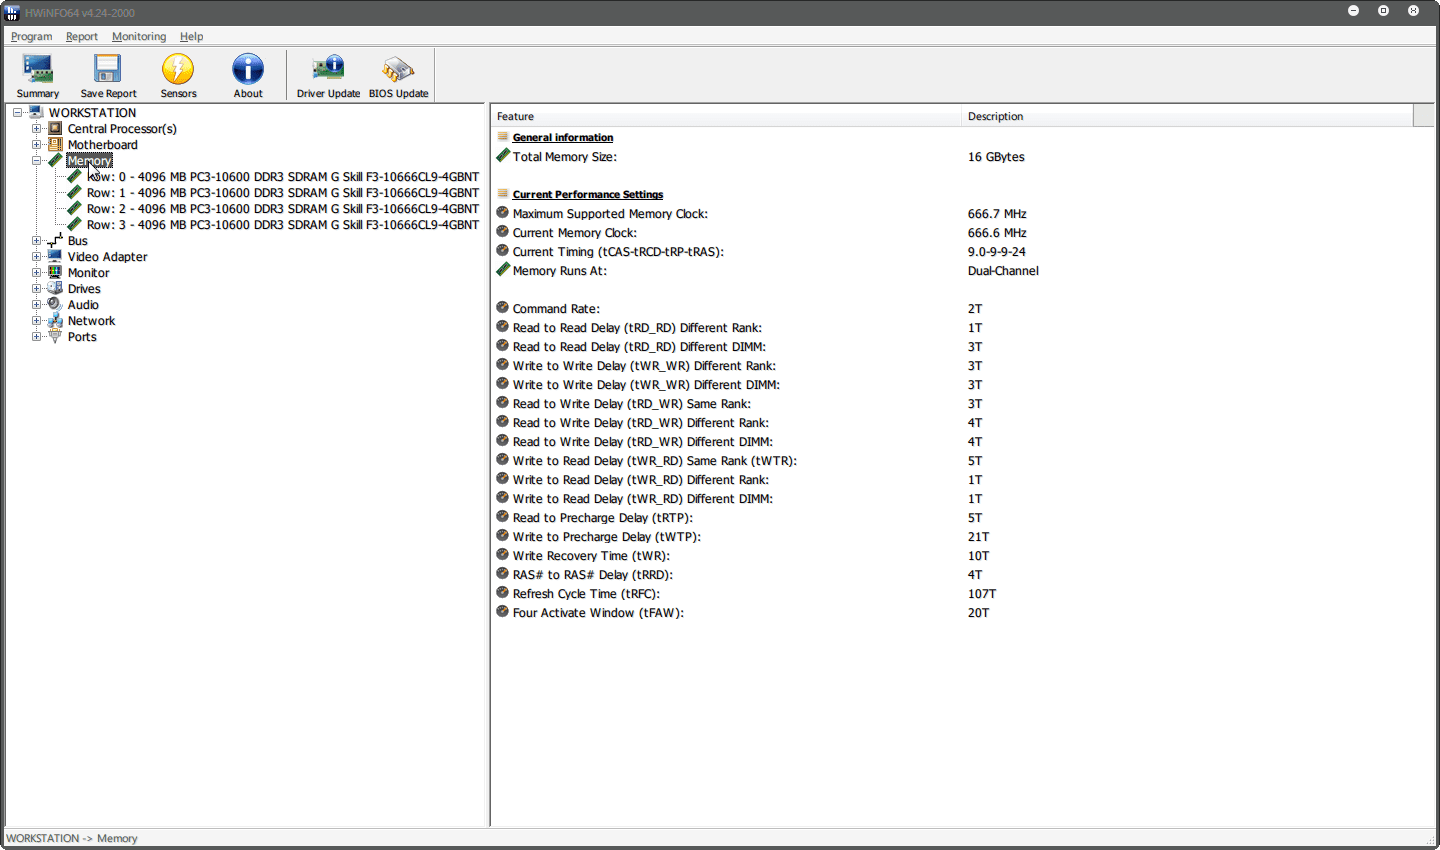Expand the Drives node

[36, 289]
